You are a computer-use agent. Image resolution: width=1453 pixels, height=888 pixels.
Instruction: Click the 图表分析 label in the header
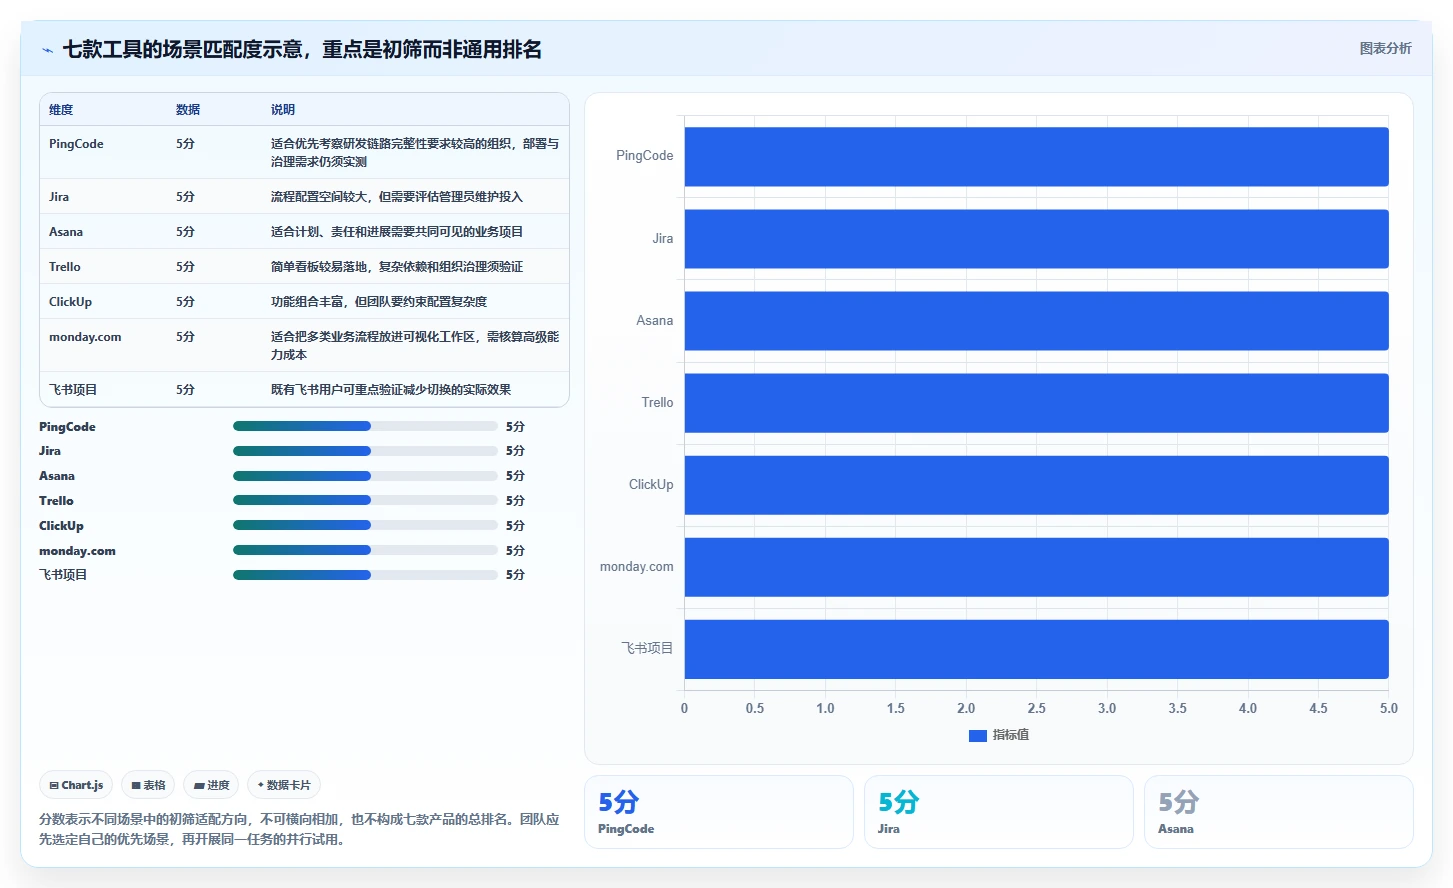1385,48
